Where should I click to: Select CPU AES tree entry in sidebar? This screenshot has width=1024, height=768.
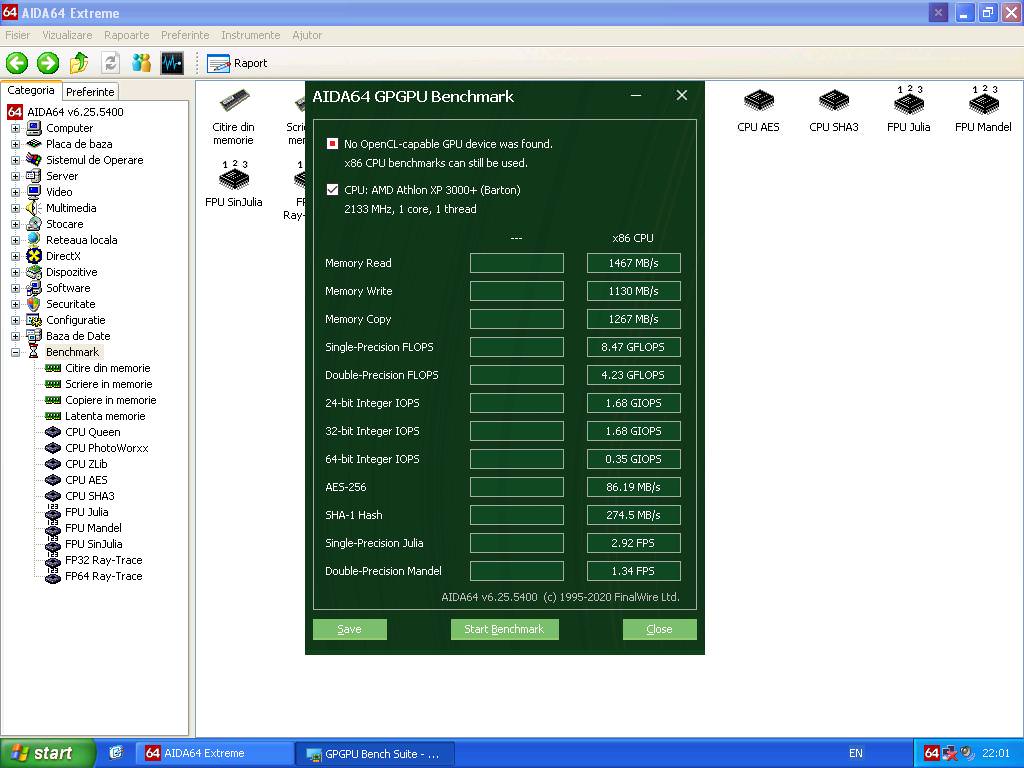pyautogui.click(x=86, y=480)
